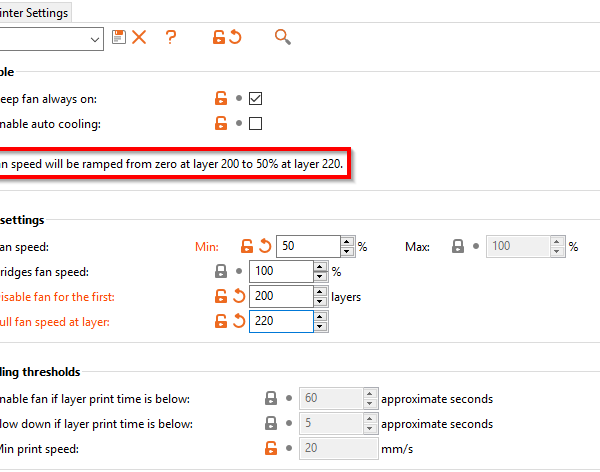
Task: Decrease the Bridges fan speed with the down arrow
Action: (x=320, y=276)
